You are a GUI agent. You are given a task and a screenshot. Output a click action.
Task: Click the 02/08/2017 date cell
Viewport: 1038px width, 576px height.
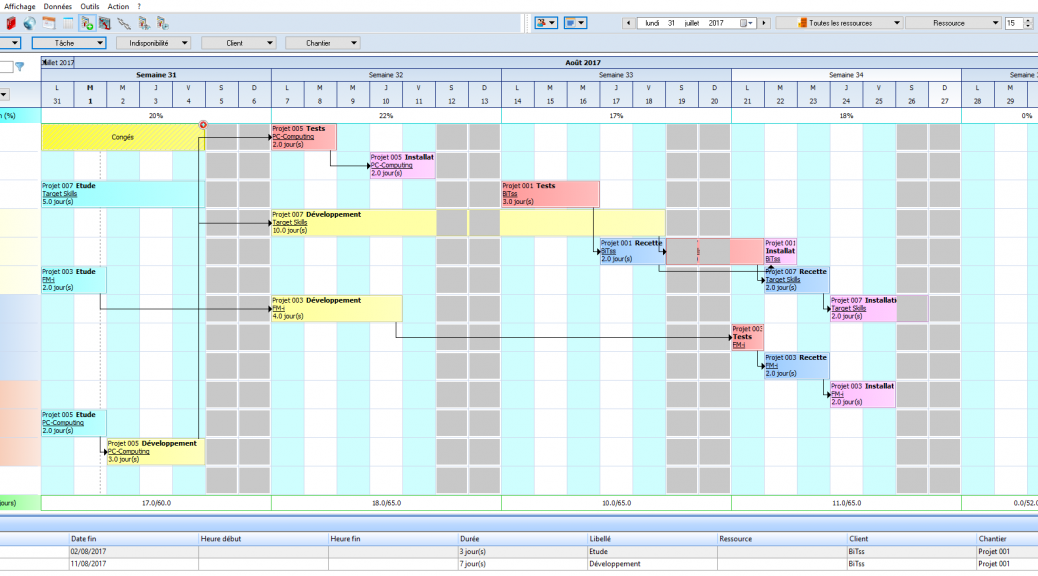point(133,552)
